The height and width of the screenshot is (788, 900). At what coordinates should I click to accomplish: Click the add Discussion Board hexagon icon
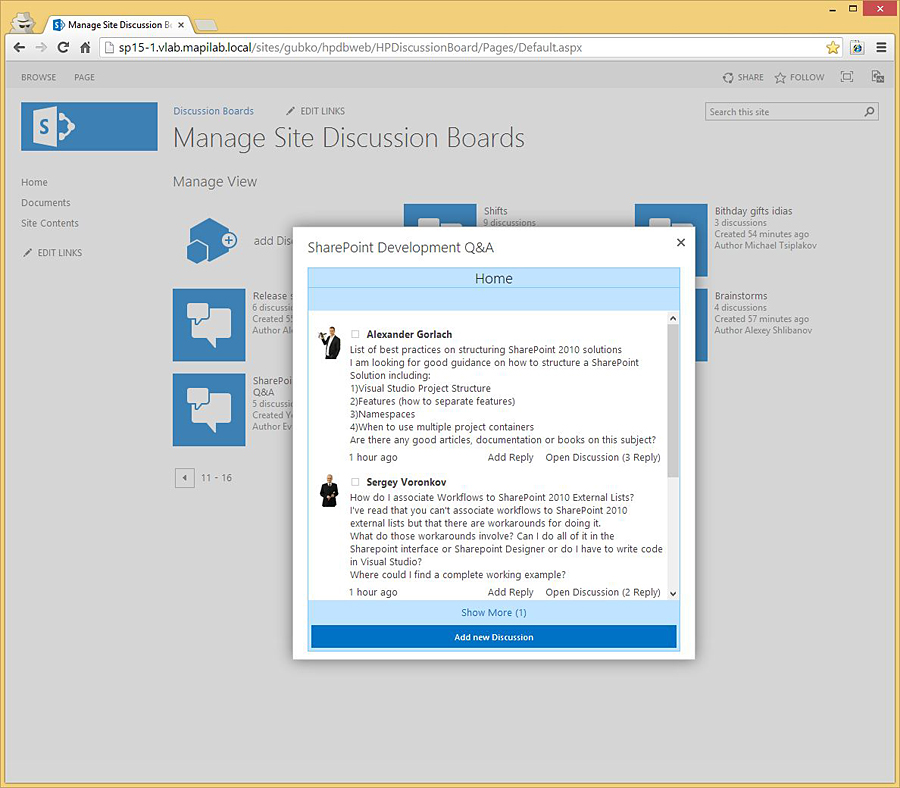(212, 241)
